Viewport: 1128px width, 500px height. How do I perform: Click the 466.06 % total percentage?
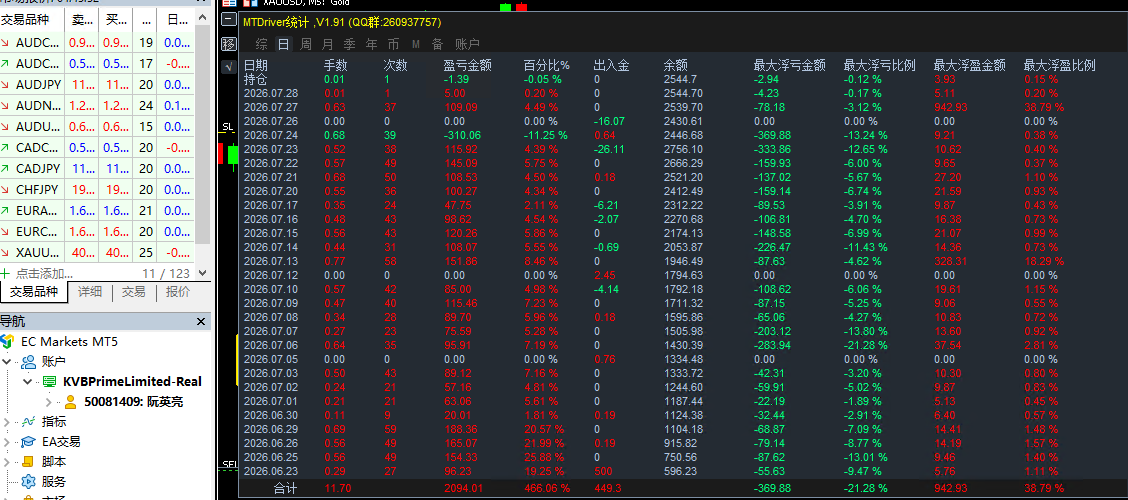click(547, 489)
